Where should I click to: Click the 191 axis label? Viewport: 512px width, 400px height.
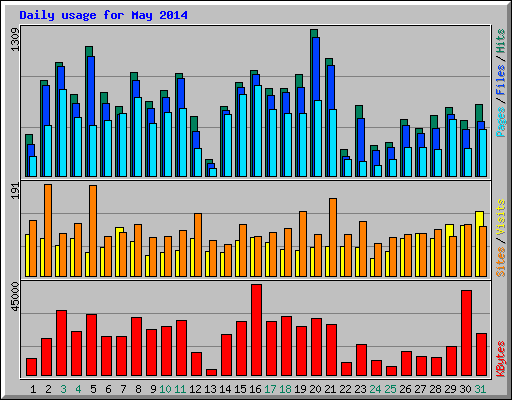tap(15, 191)
